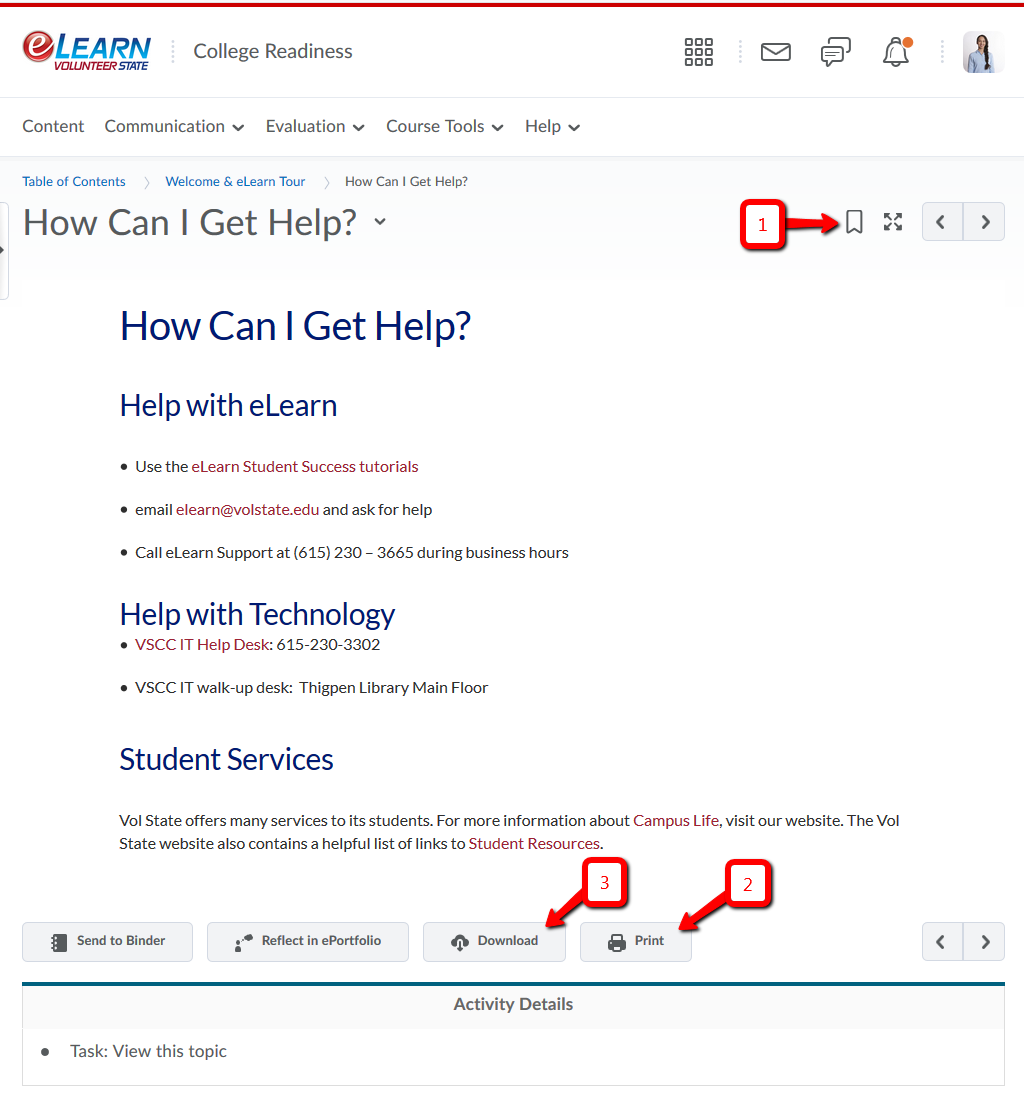This screenshot has width=1024, height=1108.
Task: Open the eLearn Student Success tutorials link
Action: point(305,467)
